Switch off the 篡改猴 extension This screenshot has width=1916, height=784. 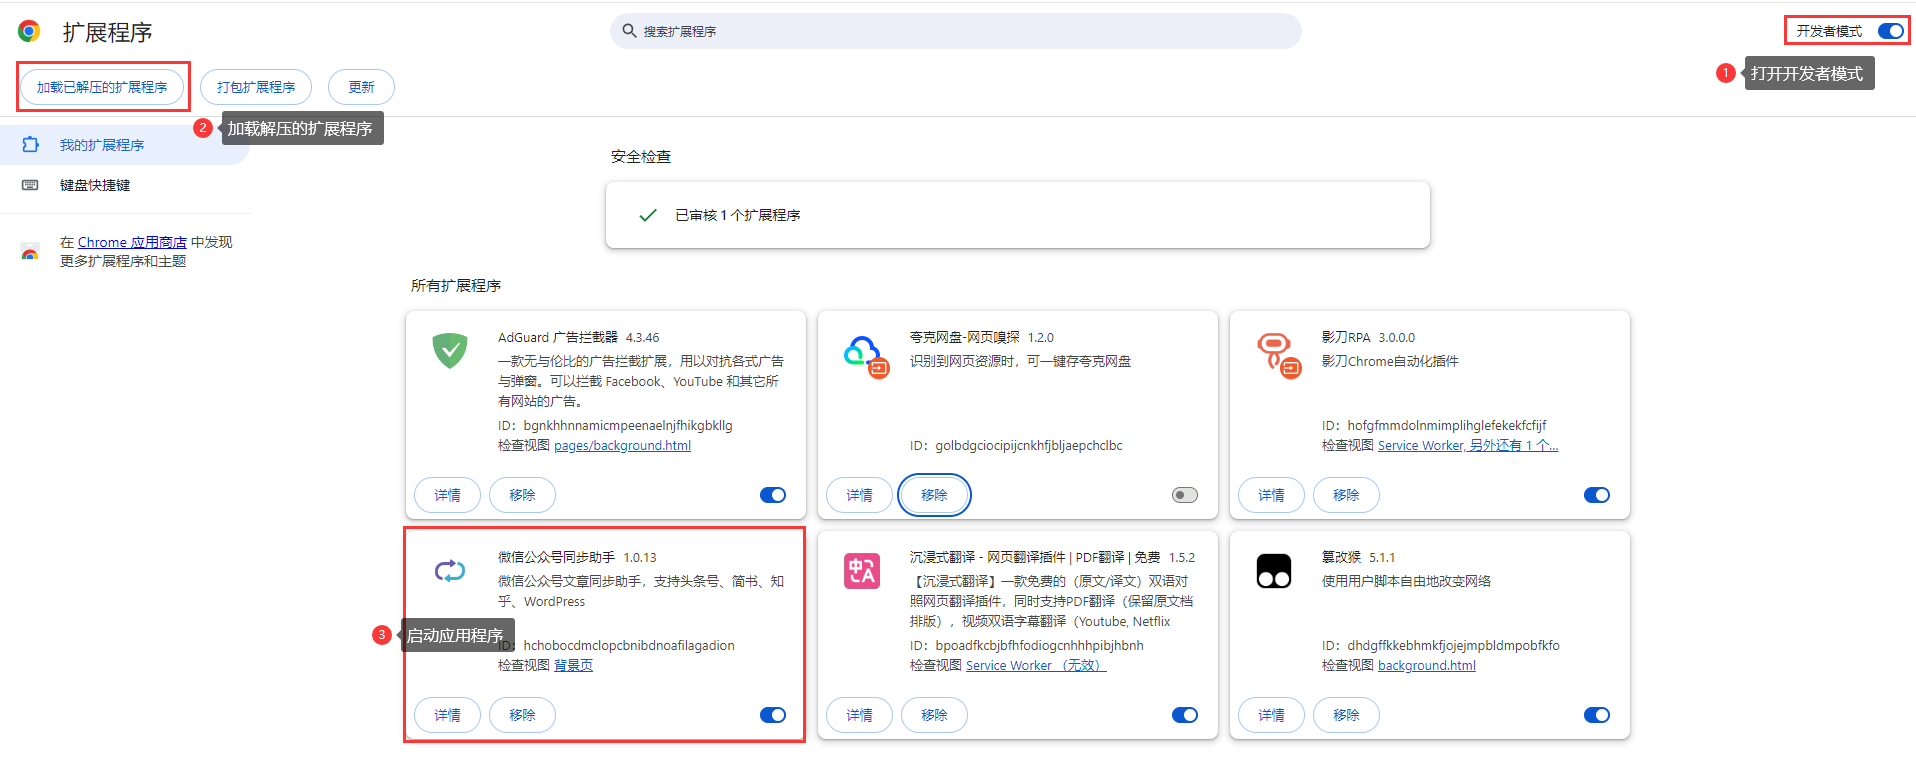coord(1597,715)
